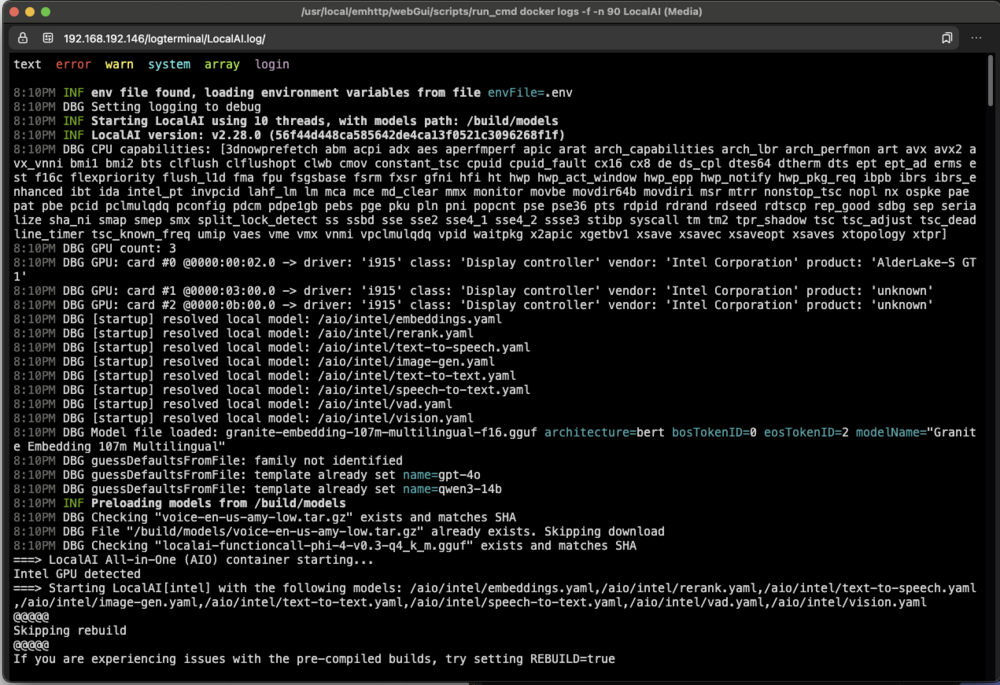
Task: Click the 'Intel GPU detected' line
Action: pyautogui.click(x=77, y=574)
